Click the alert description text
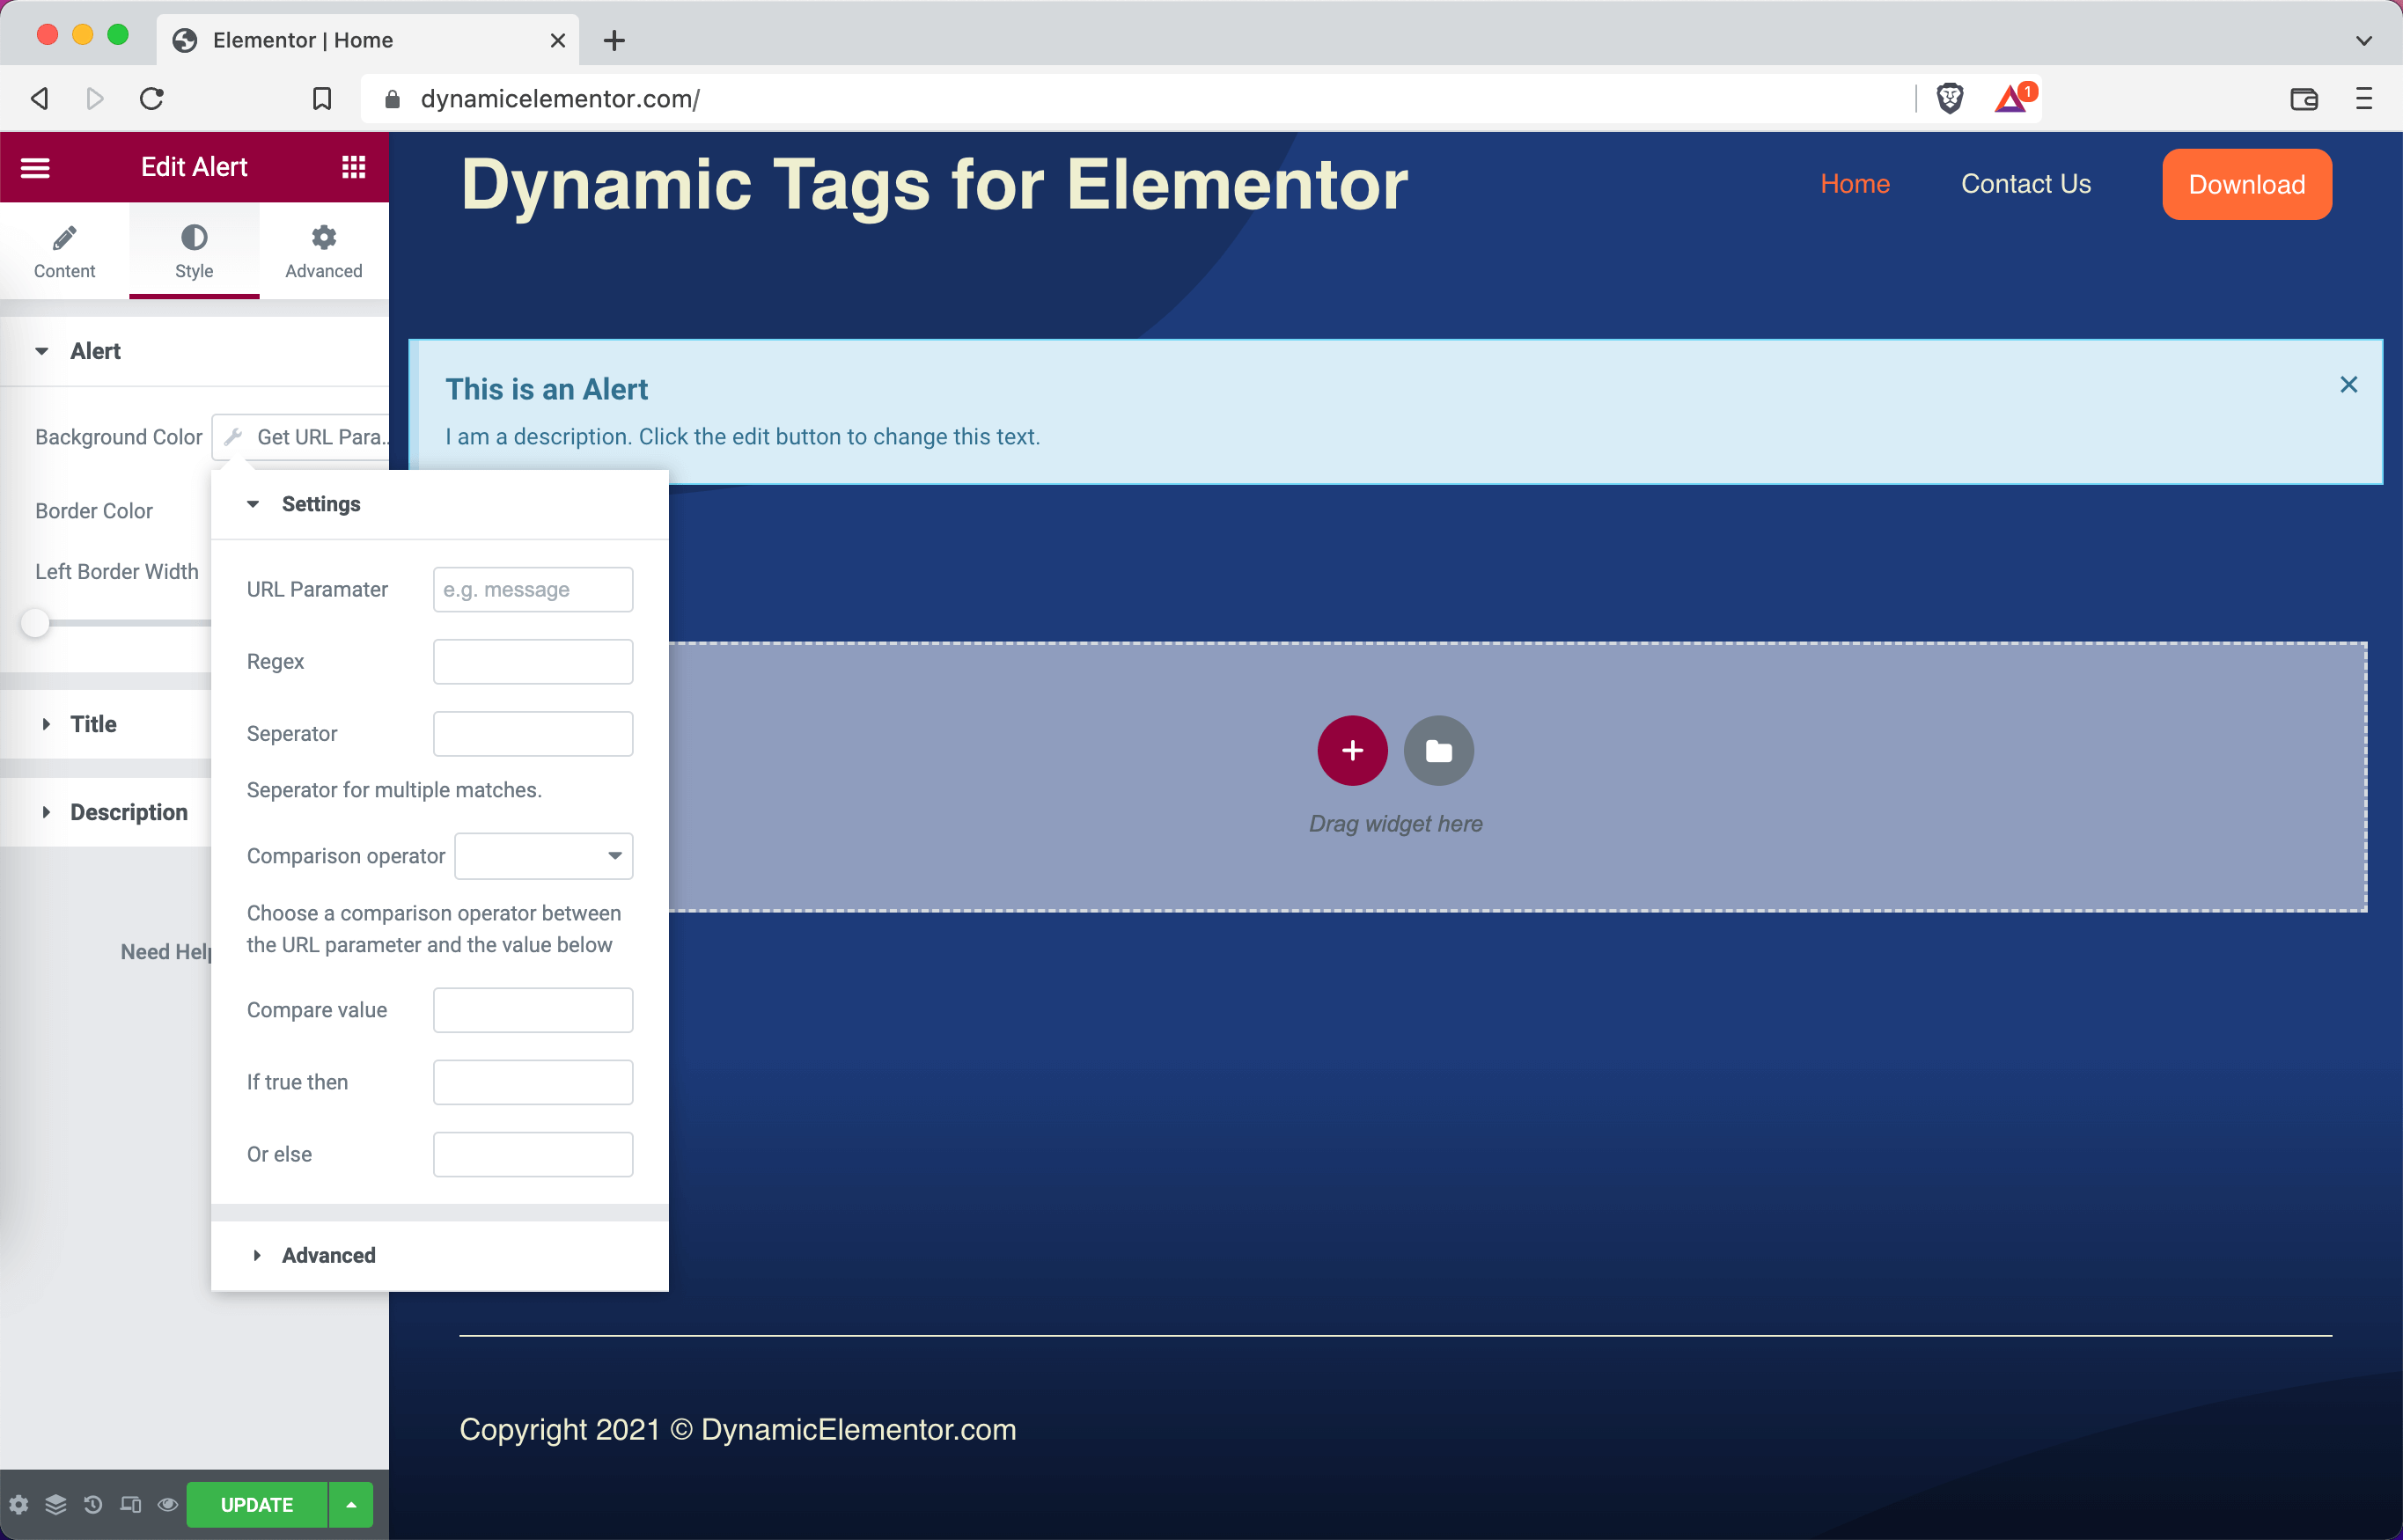 tap(742, 437)
